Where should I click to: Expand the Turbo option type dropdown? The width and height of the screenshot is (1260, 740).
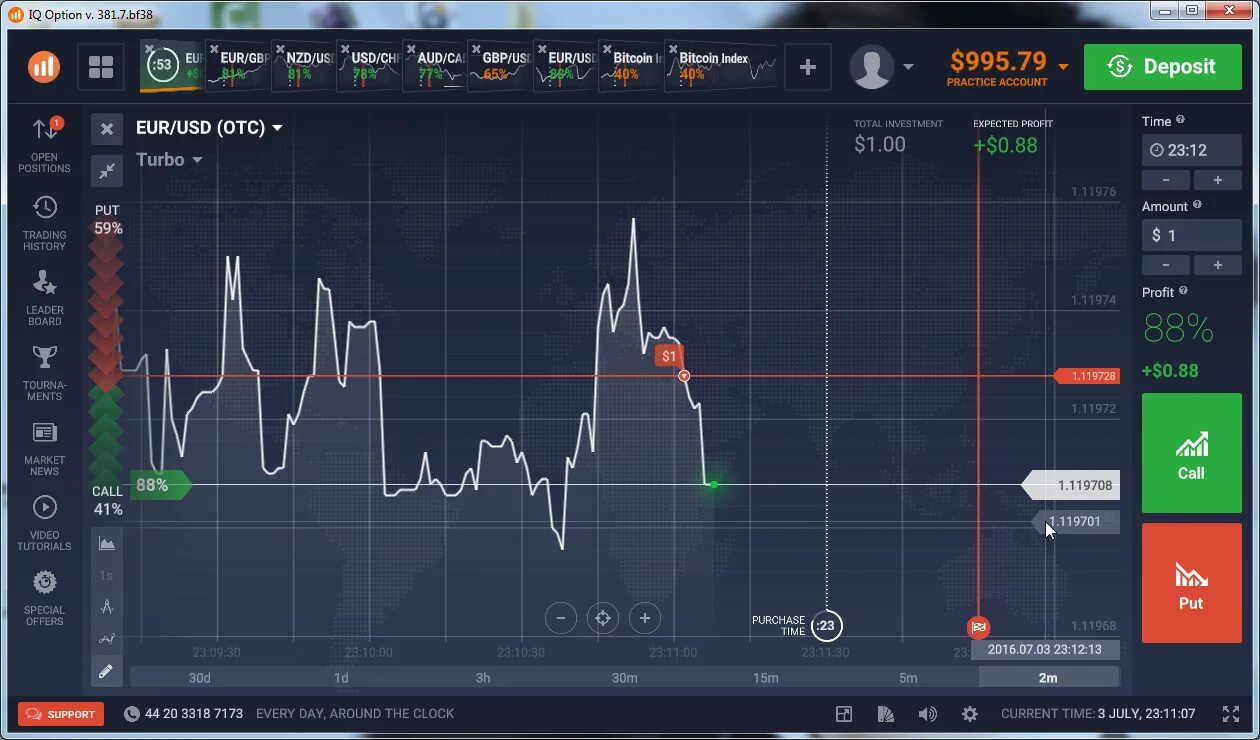[x=197, y=160]
